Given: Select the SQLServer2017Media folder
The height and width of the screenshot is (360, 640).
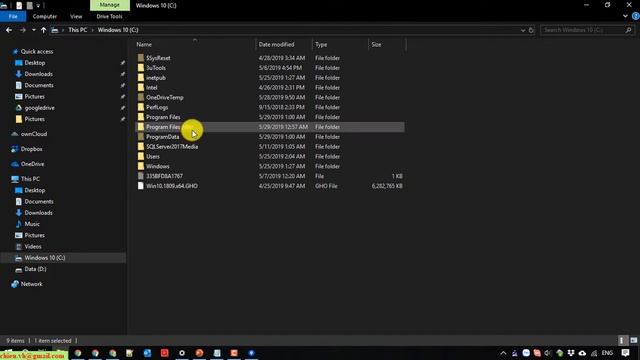Looking at the screenshot, I should point(172,147).
